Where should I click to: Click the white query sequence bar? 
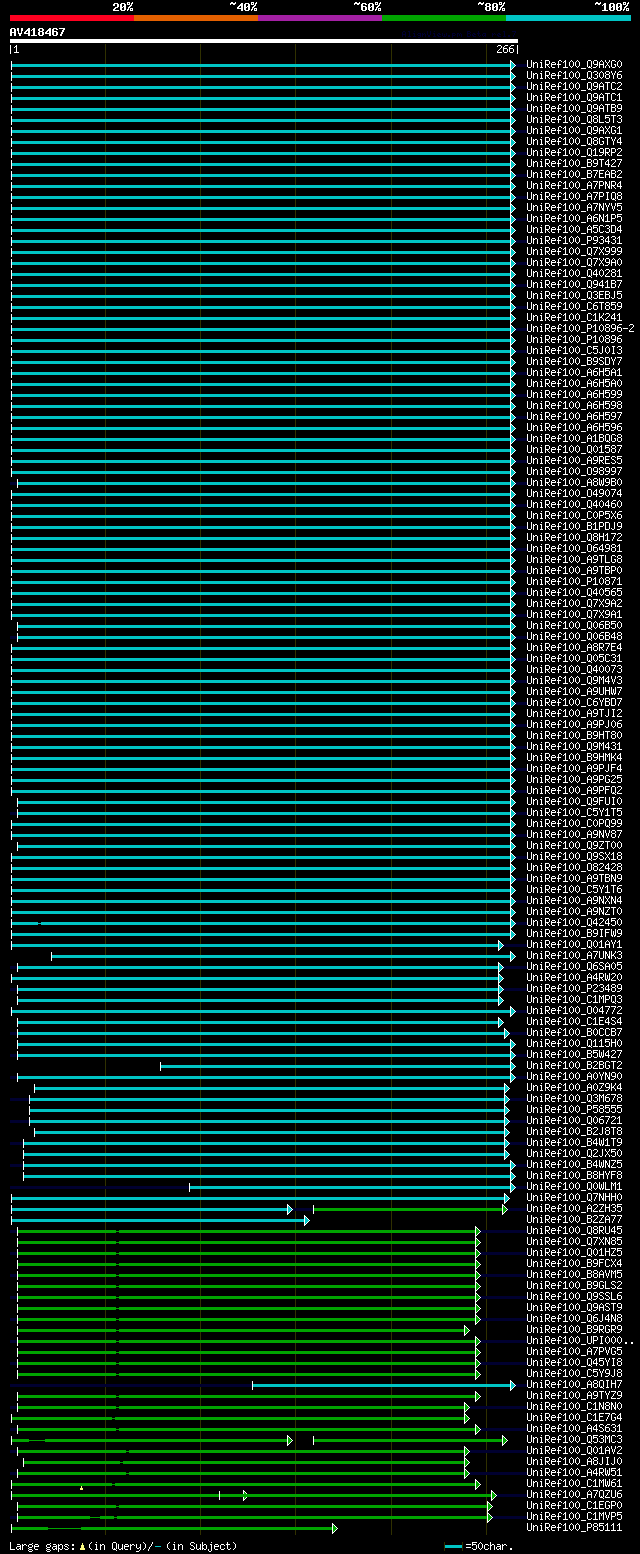[x=264, y=41]
